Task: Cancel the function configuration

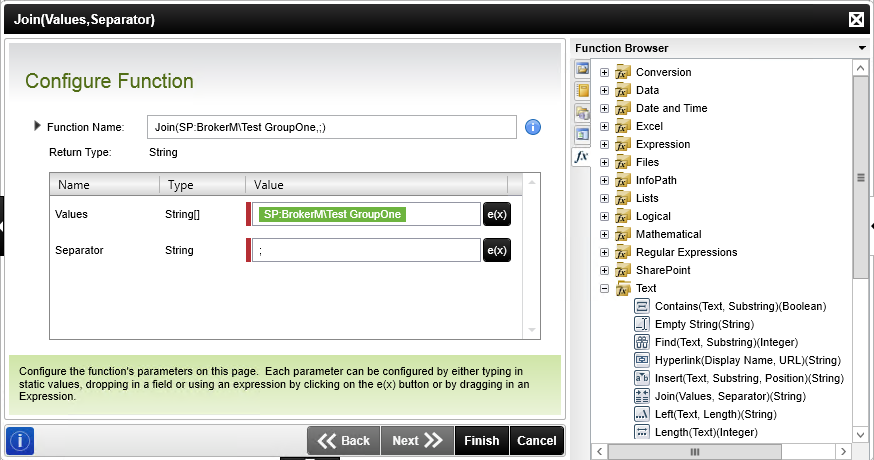Action: [536, 440]
